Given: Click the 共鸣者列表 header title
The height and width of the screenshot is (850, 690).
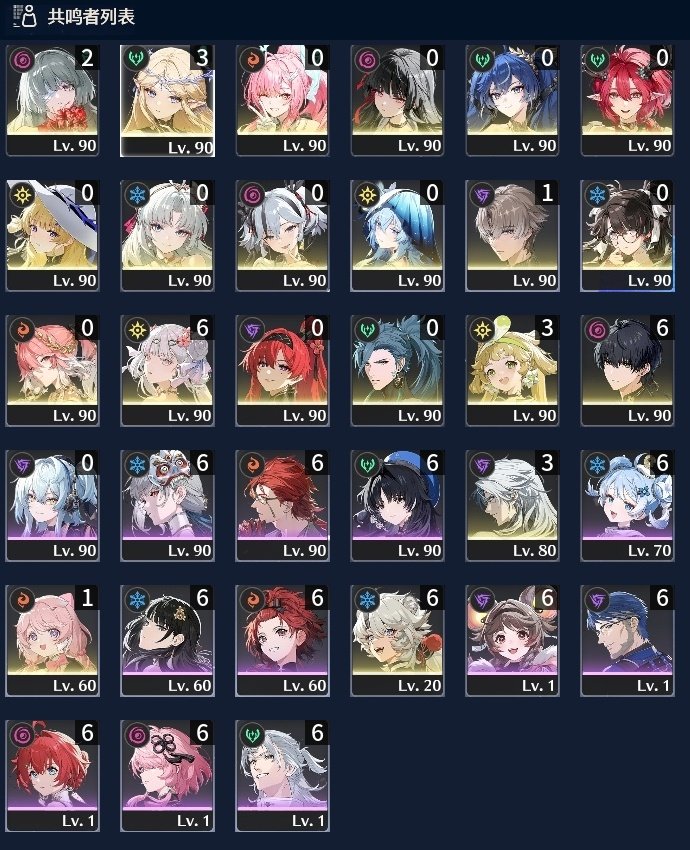Looking at the screenshot, I should pos(91,16).
